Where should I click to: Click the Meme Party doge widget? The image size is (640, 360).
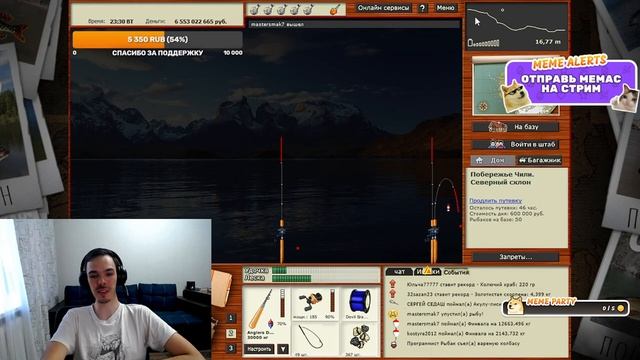[x=565, y=306]
